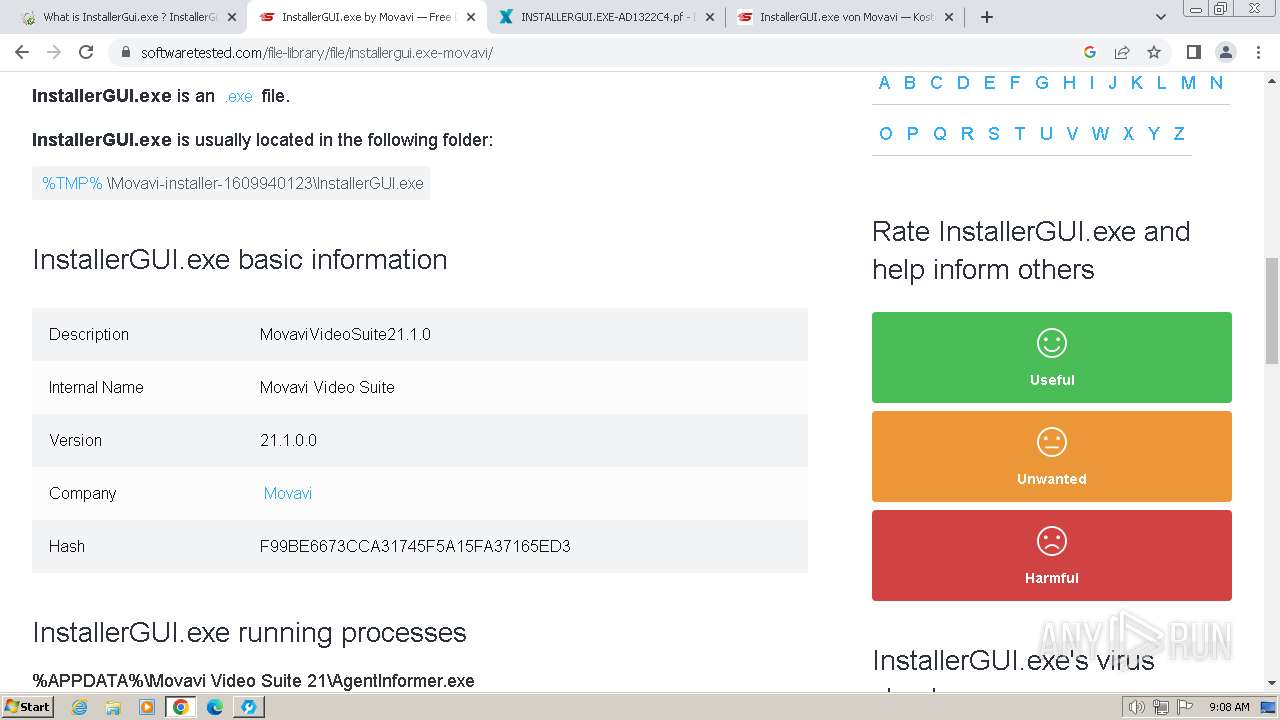This screenshot has width=1280, height=720.
Task: Select version value 21.1.0.0
Action: (x=288, y=440)
